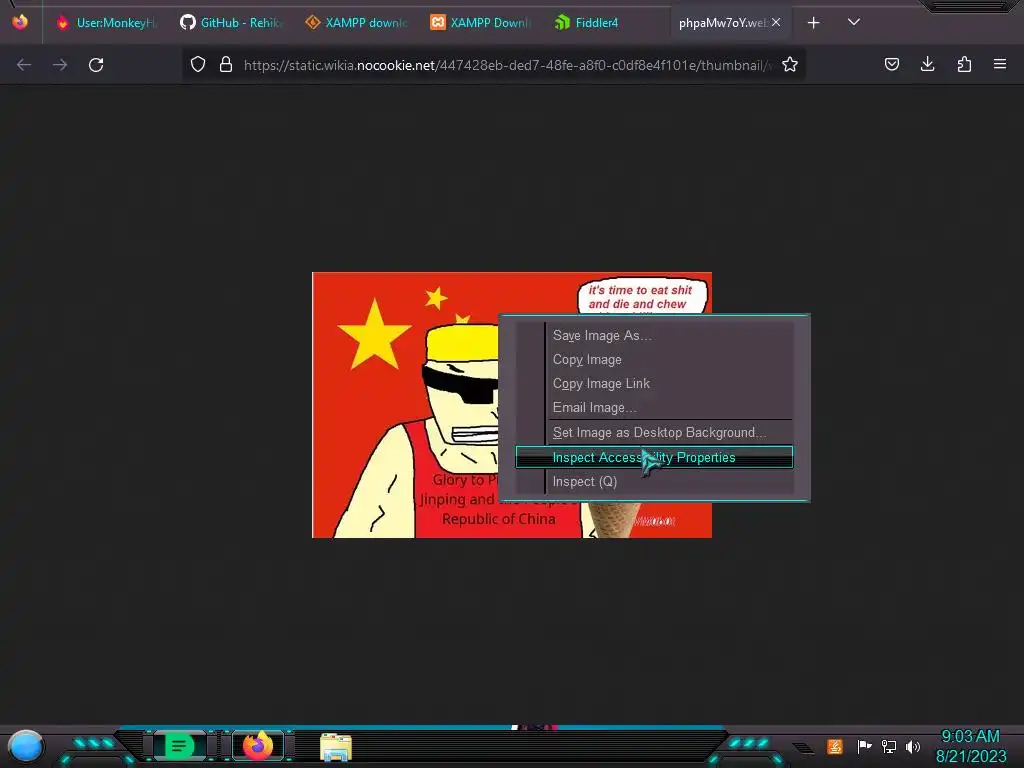Switch to the User:MonkeyH tab
The width and height of the screenshot is (1024, 768).
(106, 23)
